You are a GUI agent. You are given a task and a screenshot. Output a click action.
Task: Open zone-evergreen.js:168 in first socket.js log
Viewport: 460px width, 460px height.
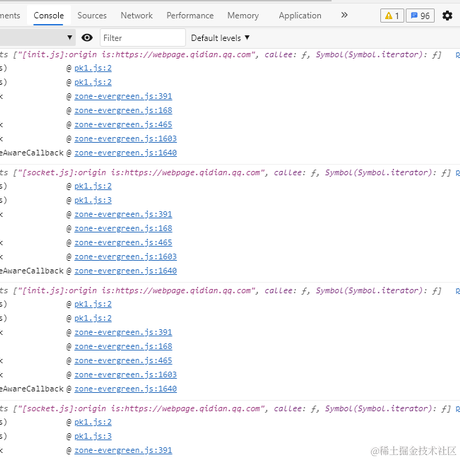[x=123, y=228]
